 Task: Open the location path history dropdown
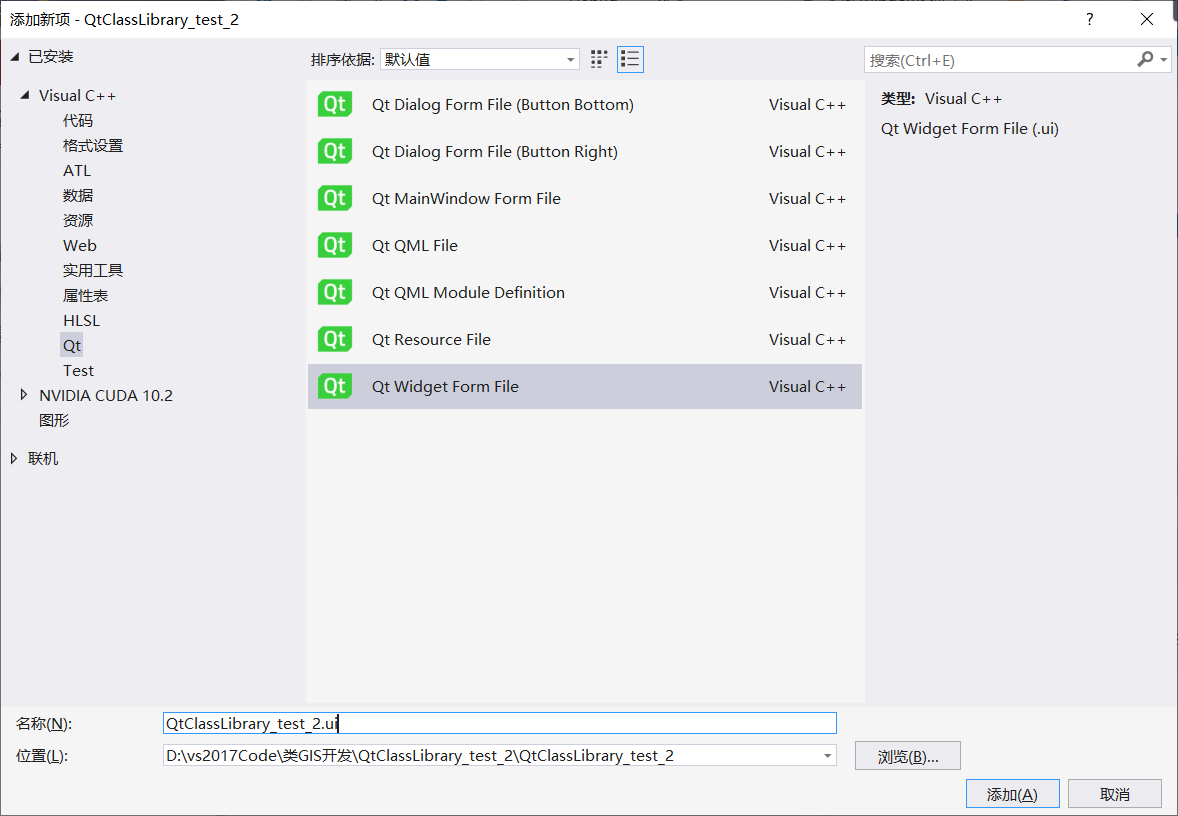[x=828, y=755]
